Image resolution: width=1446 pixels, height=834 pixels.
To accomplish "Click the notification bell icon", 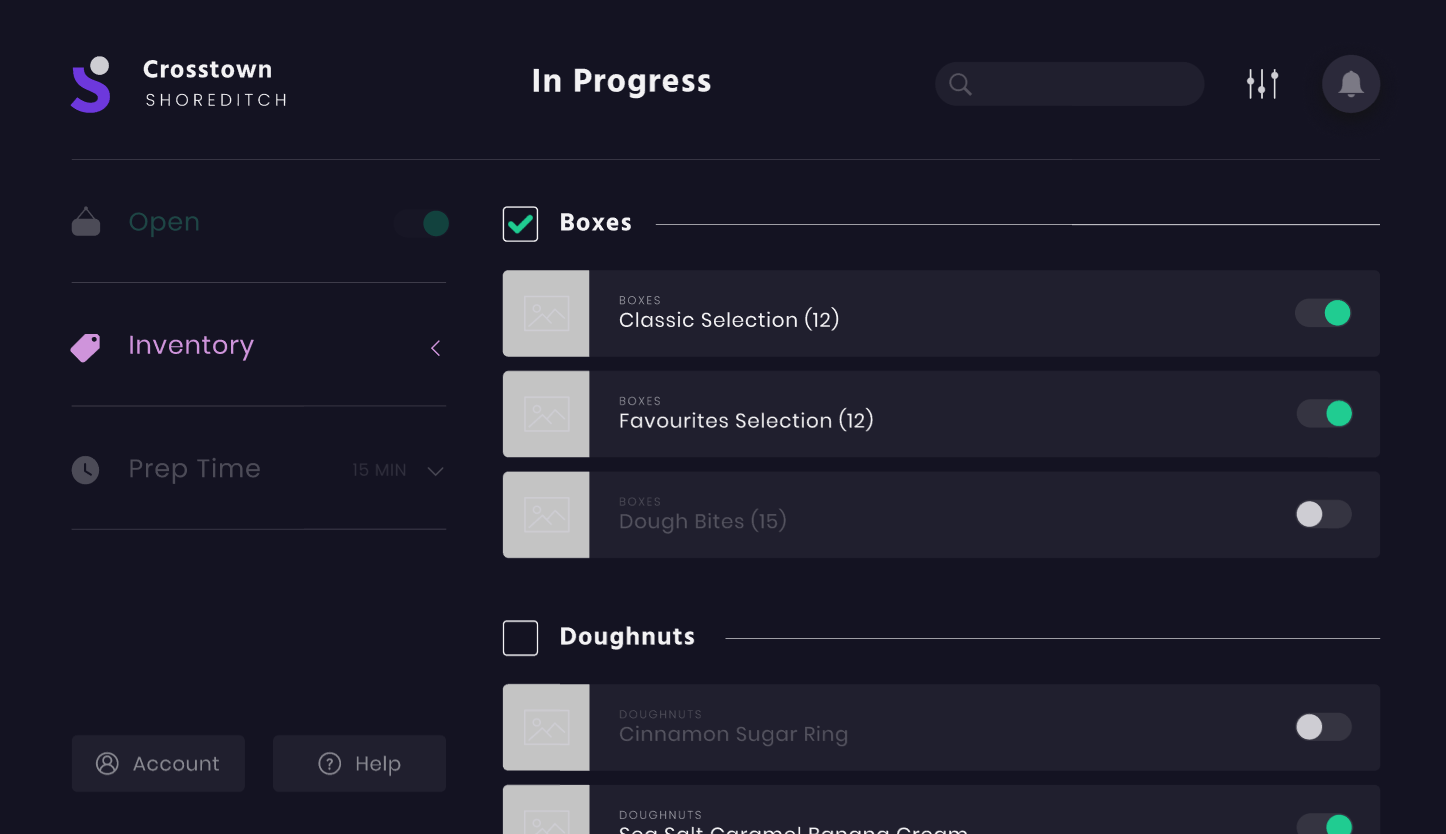I will point(1351,84).
